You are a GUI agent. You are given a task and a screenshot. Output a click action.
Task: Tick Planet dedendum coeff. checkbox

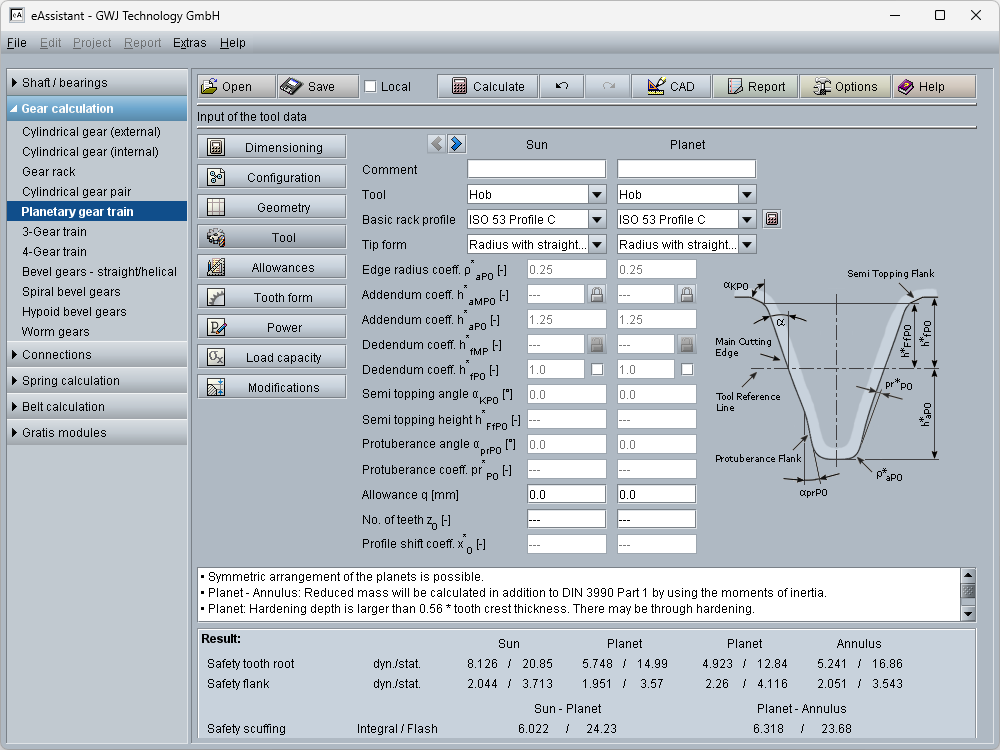[687, 369]
